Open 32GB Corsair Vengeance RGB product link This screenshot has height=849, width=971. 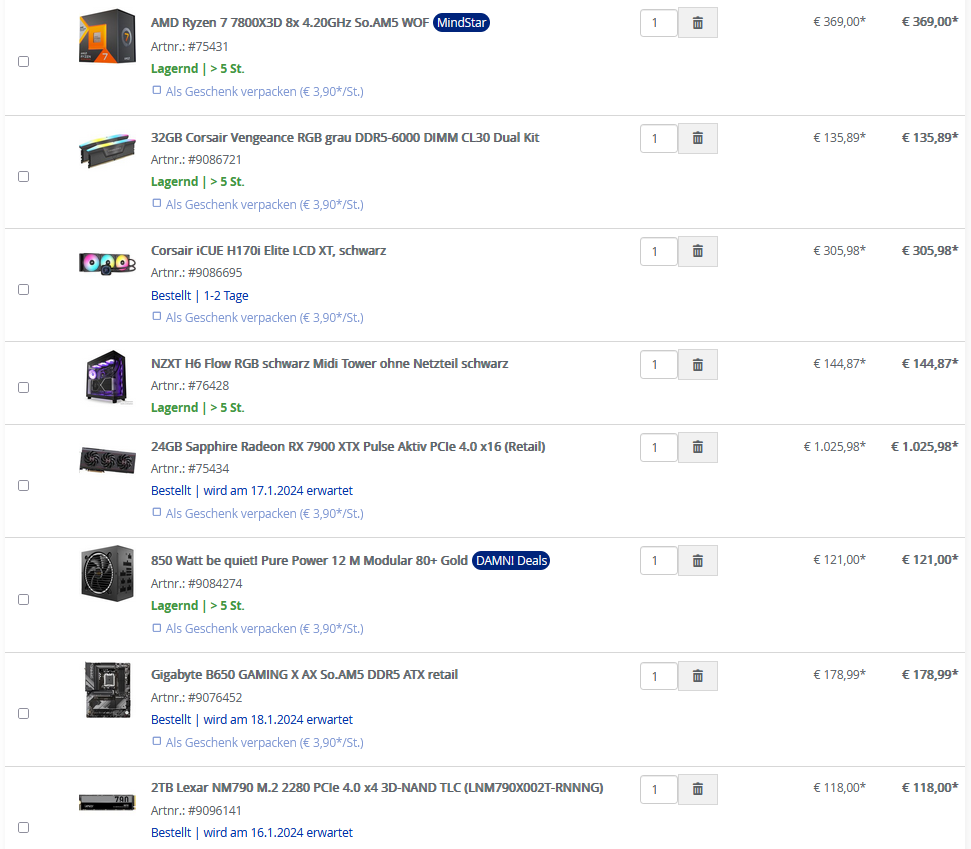tap(345, 137)
